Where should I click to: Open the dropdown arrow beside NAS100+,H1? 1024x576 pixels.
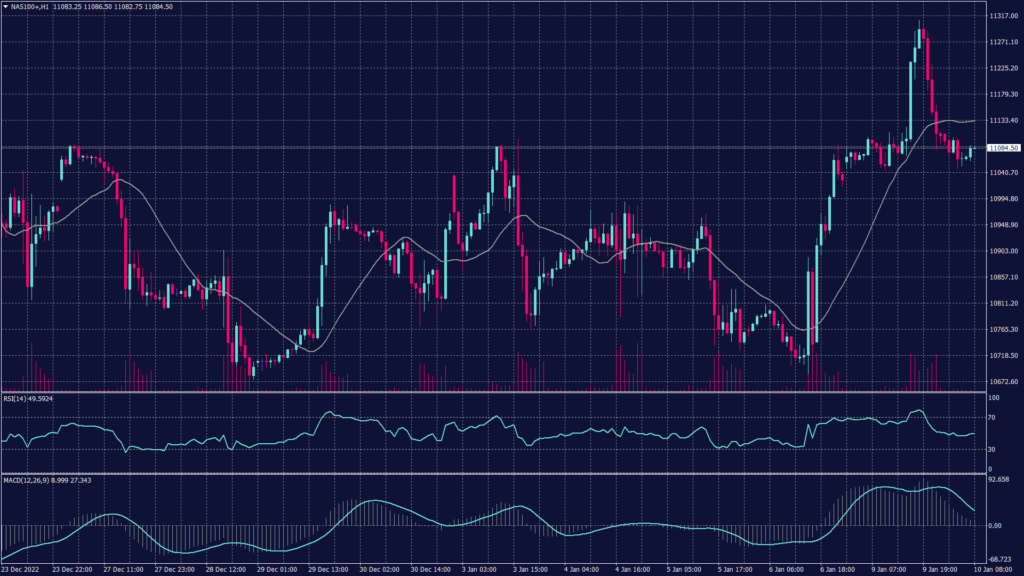(x=5, y=7)
